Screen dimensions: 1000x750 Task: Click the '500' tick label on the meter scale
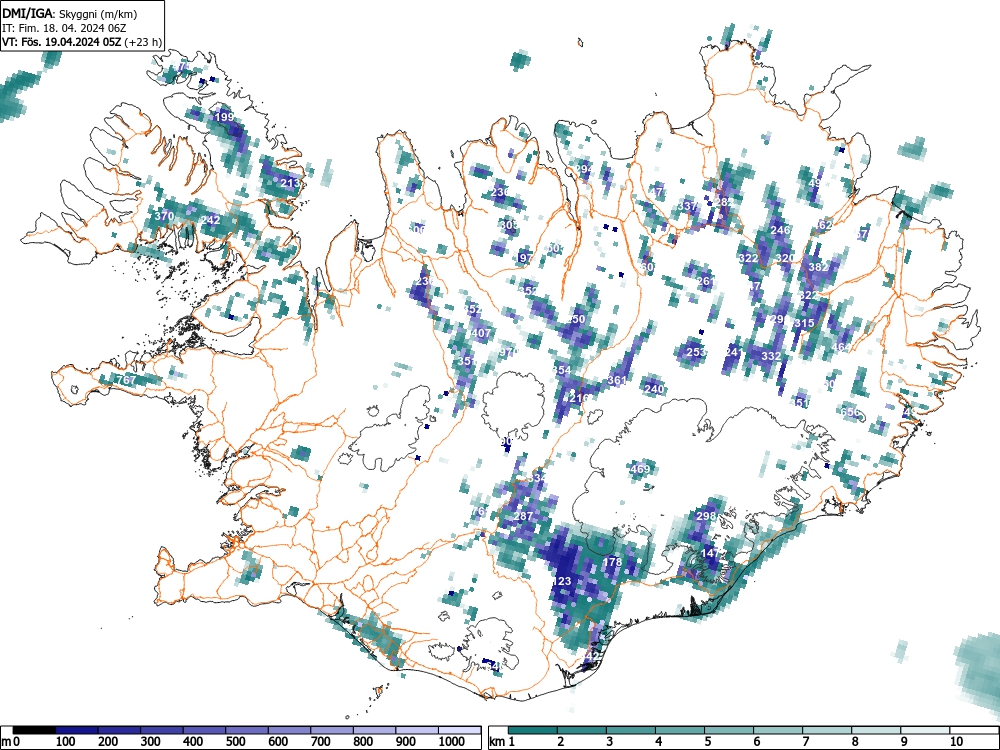(235, 742)
